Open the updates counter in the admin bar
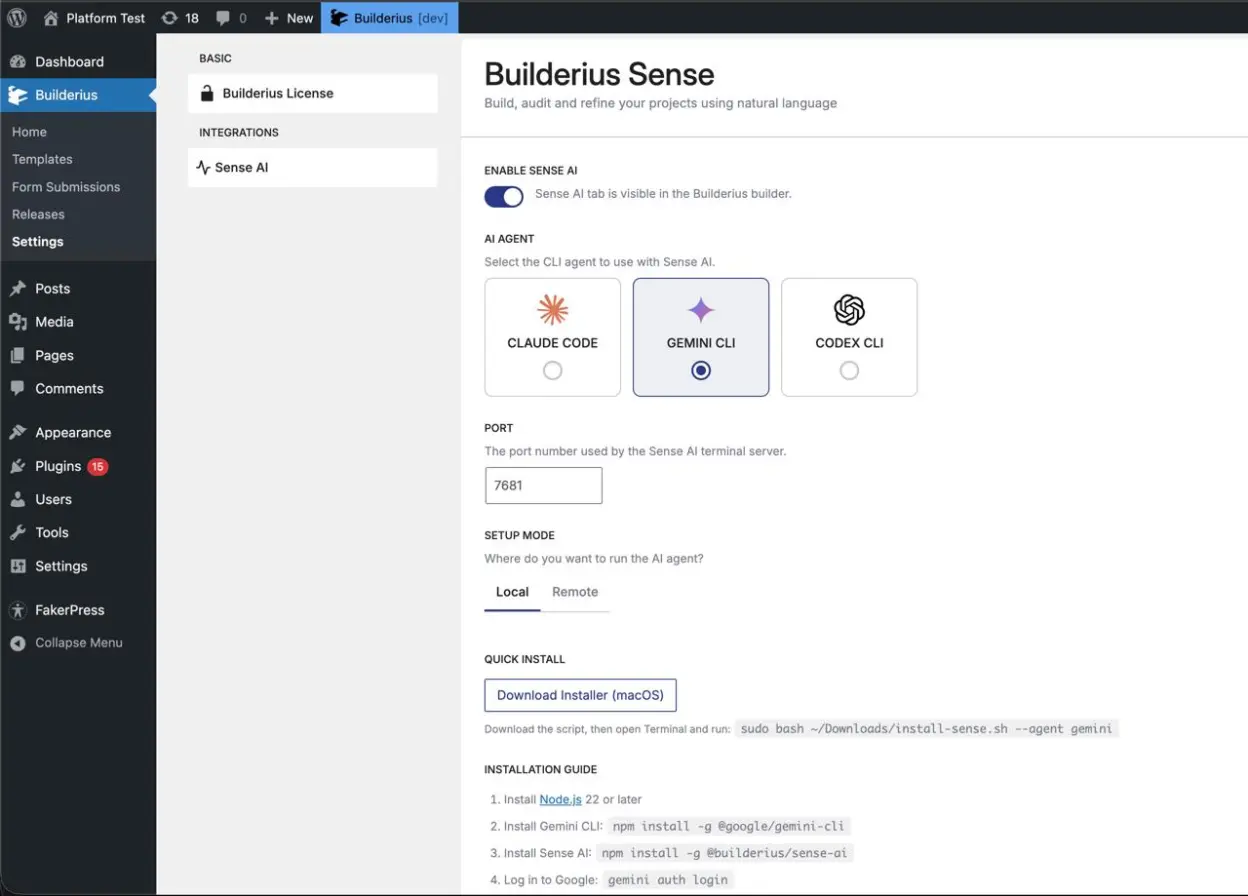 click(x=180, y=17)
